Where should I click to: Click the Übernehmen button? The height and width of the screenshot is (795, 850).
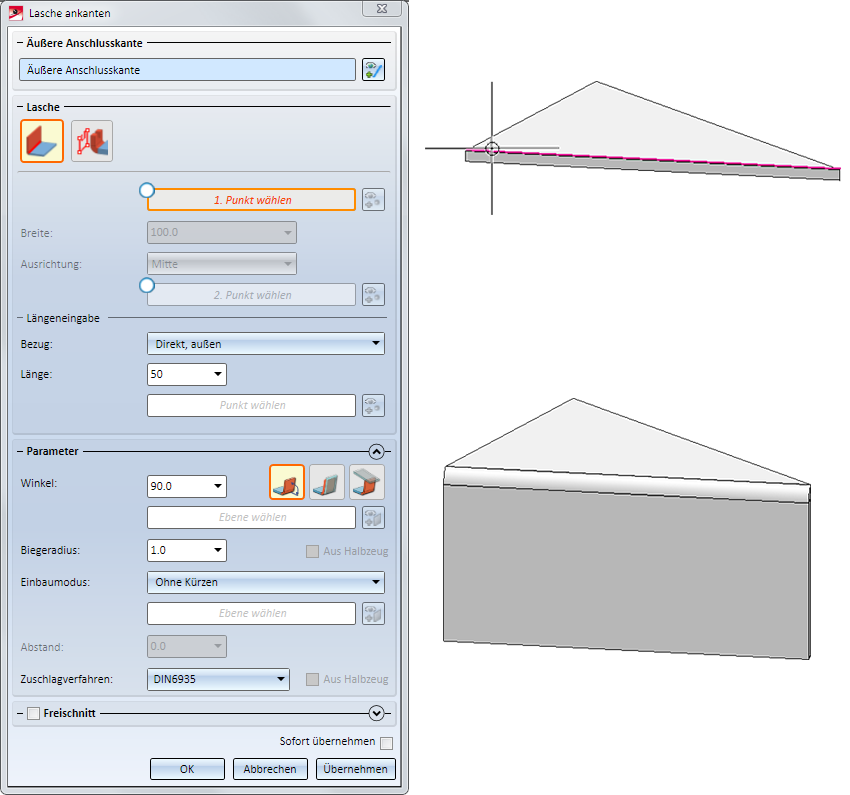coord(357,769)
